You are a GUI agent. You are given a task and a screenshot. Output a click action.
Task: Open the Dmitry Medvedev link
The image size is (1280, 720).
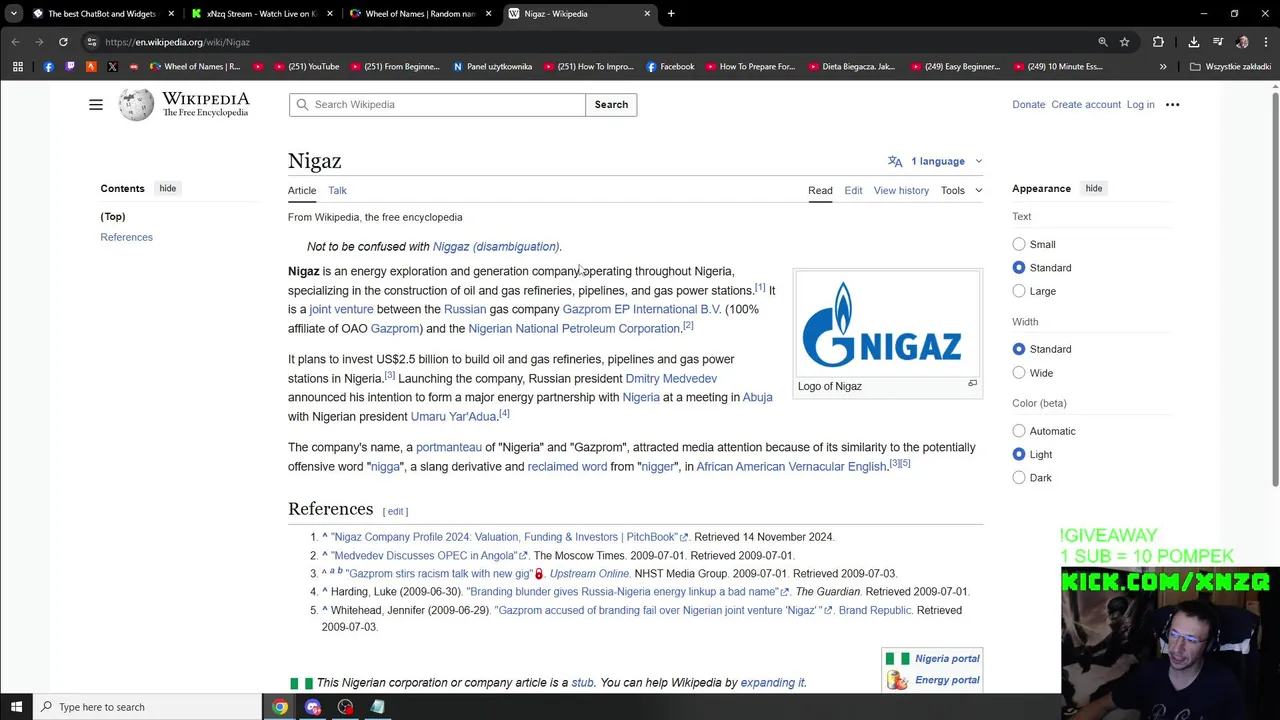pyautogui.click(x=671, y=378)
